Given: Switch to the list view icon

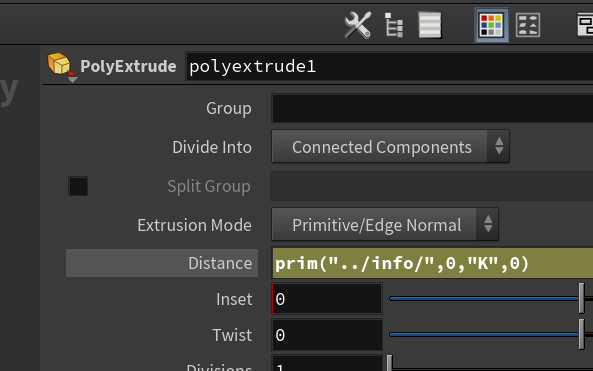Looking at the screenshot, I should pos(430,25).
